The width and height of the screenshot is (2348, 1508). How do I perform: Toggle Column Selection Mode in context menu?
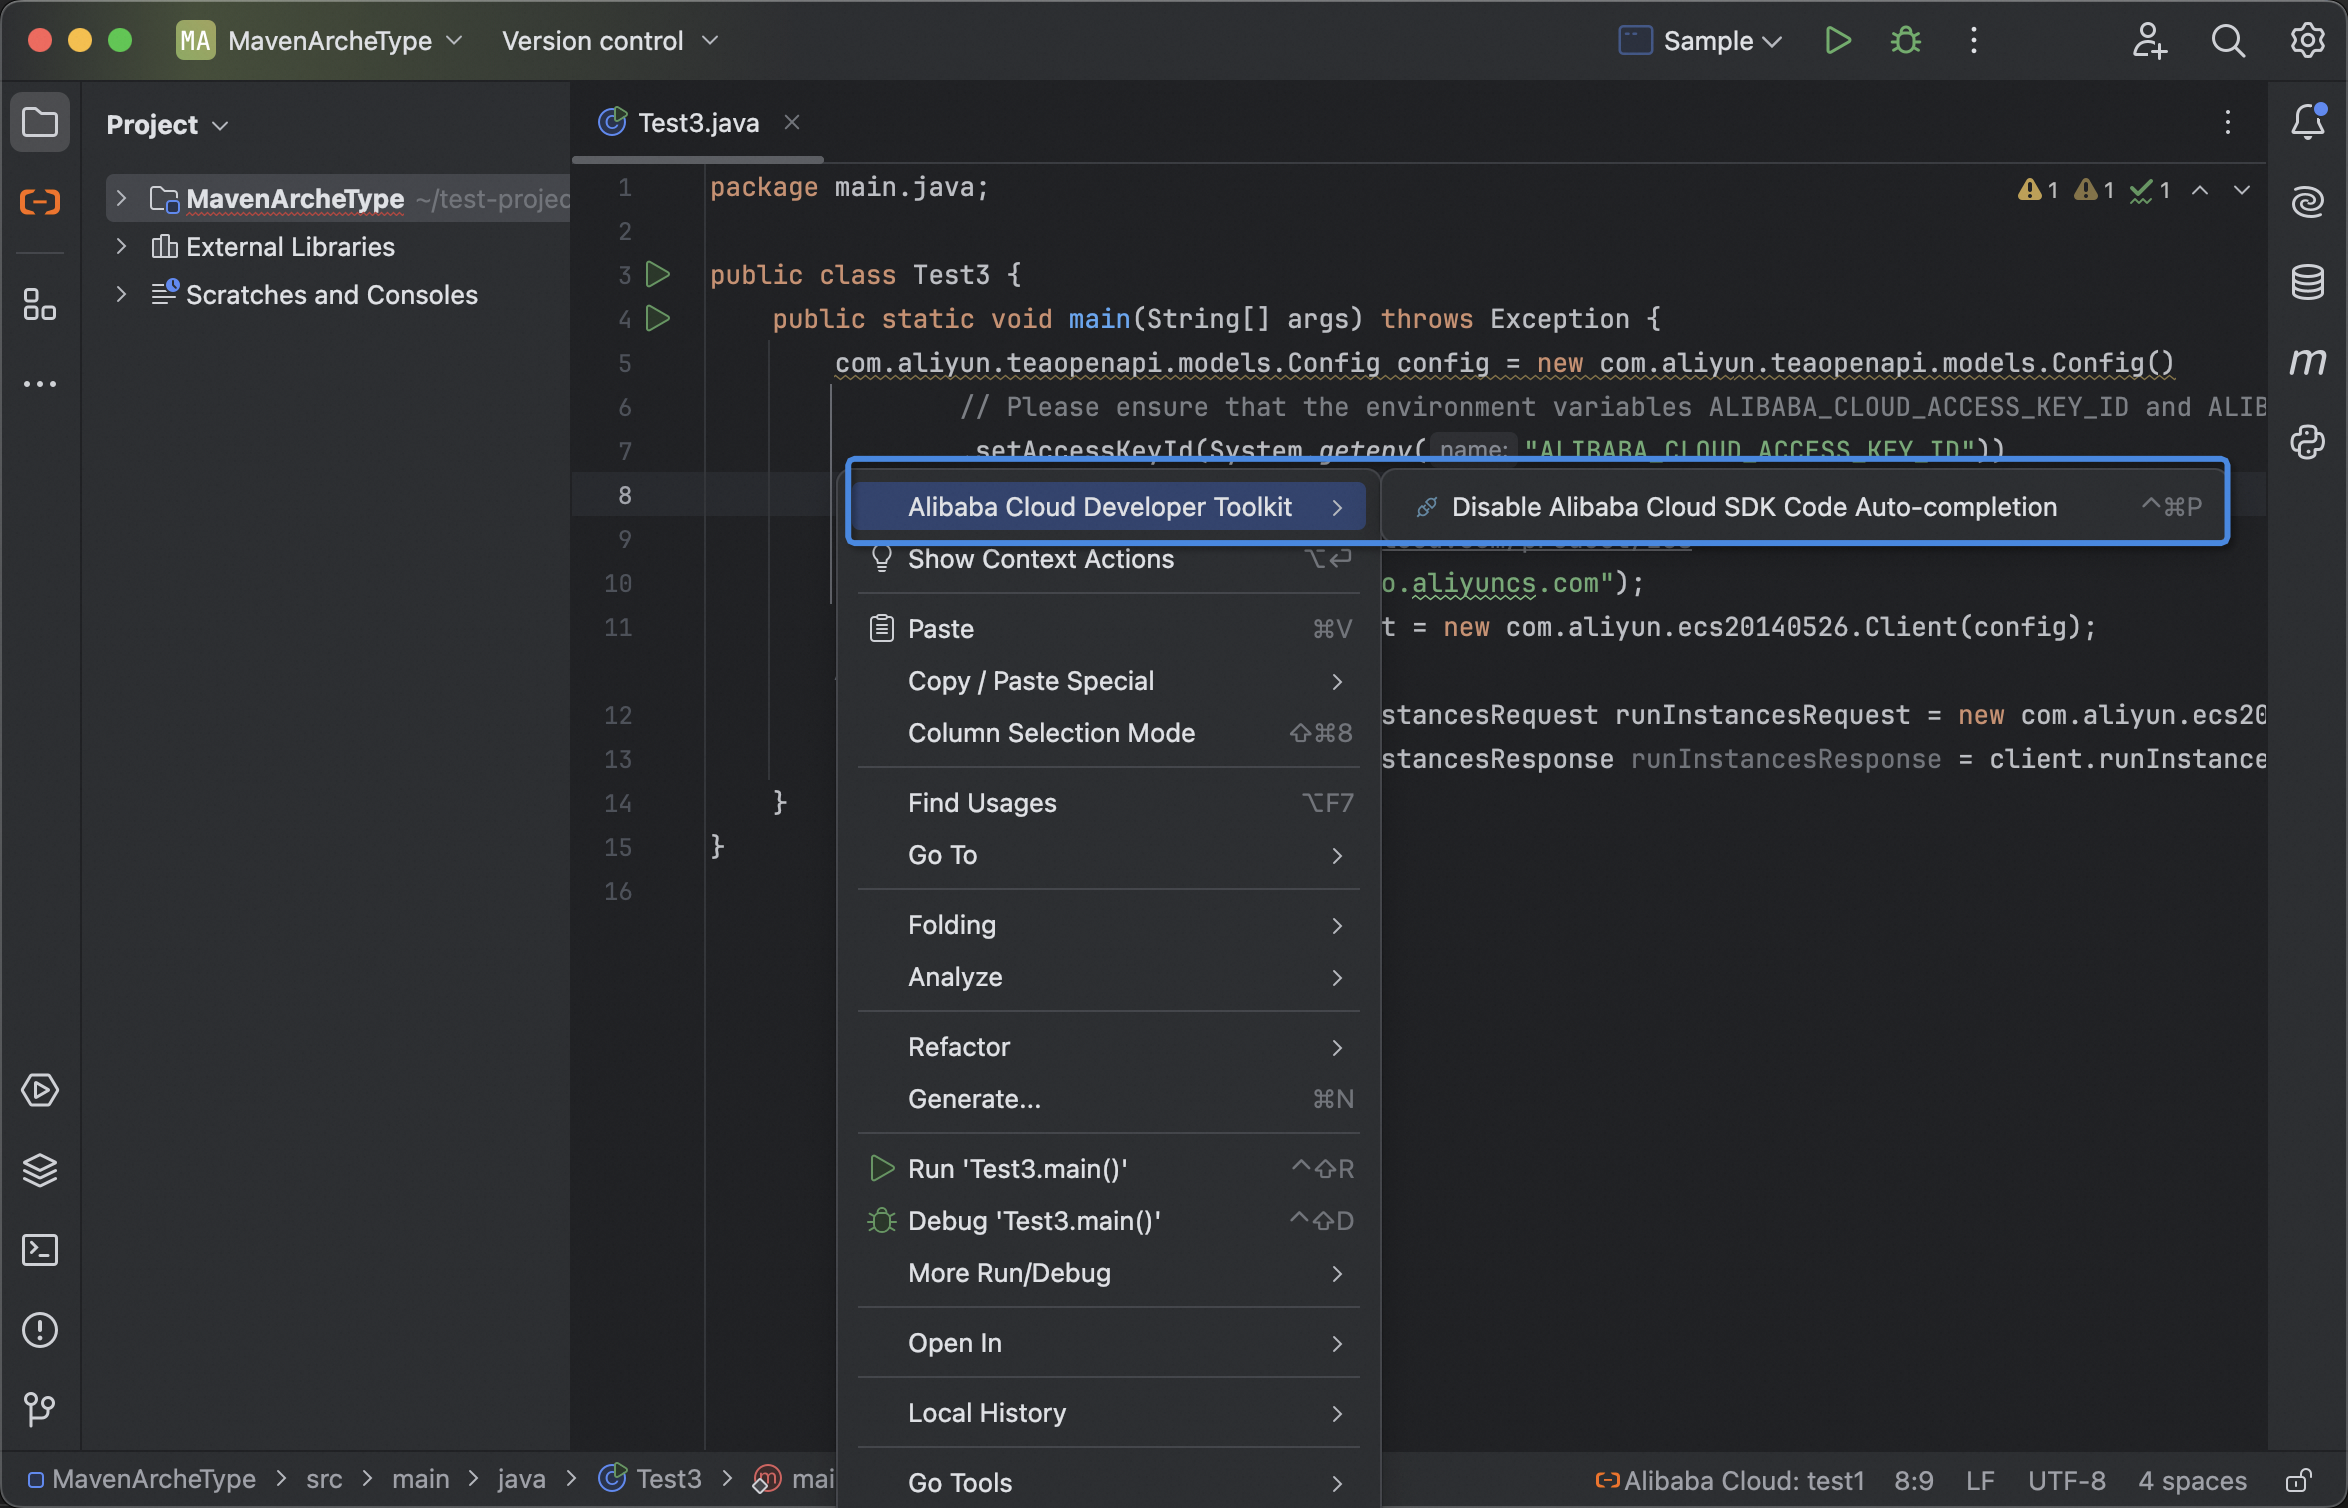(1050, 733)
